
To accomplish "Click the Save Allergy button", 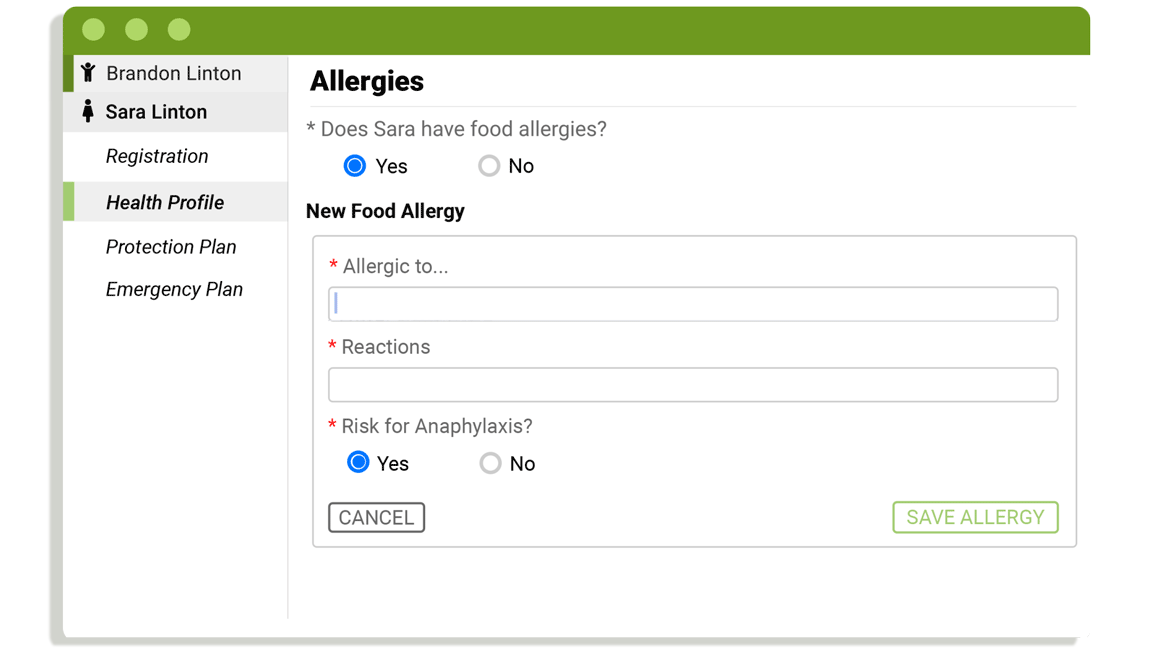I will (975, 517).
